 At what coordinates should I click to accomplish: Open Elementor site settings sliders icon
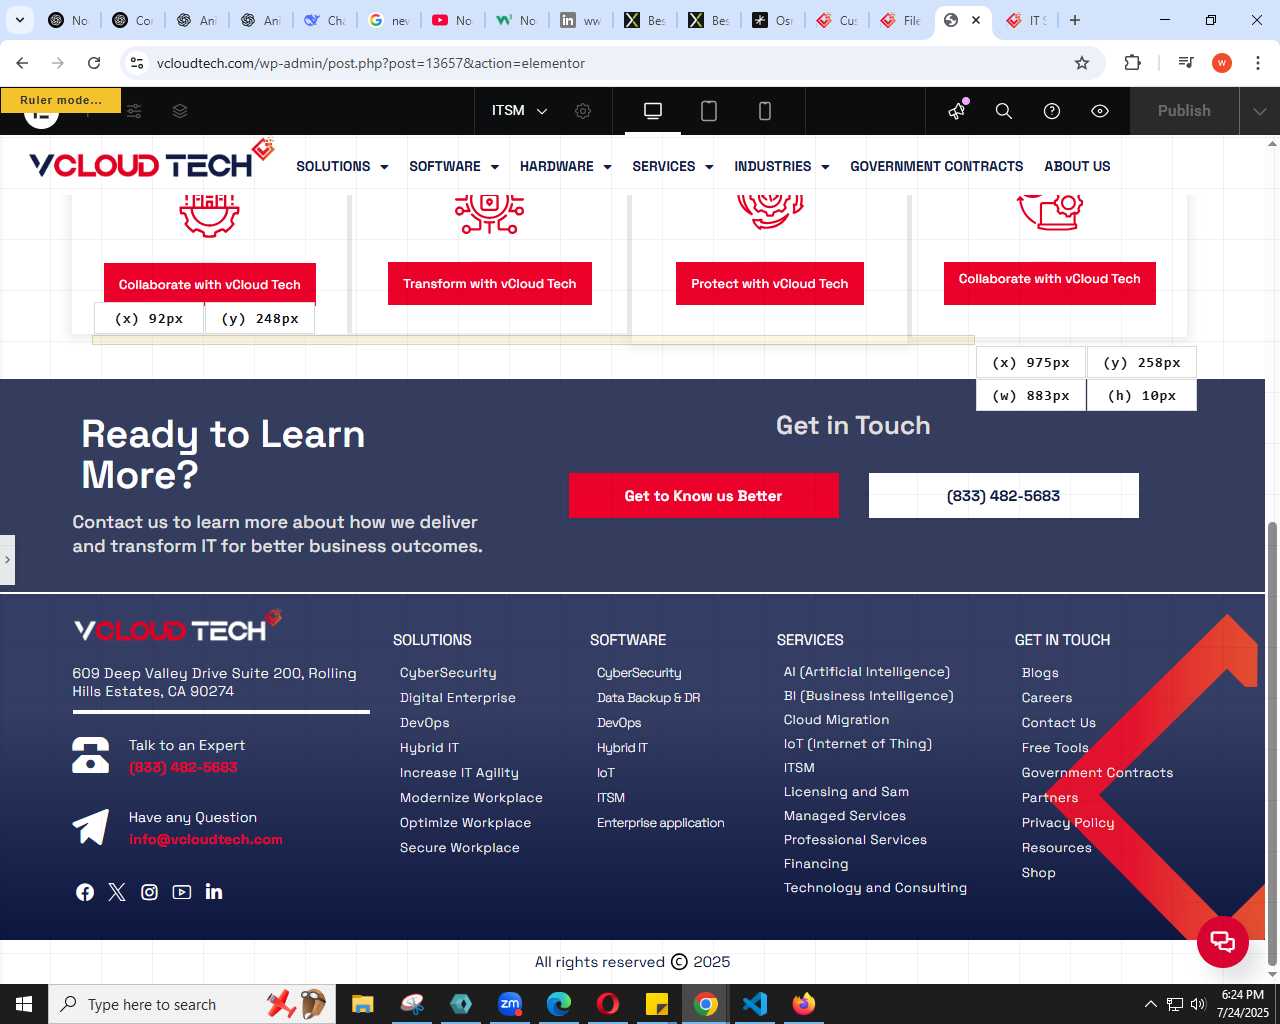[x=134, y=111]
